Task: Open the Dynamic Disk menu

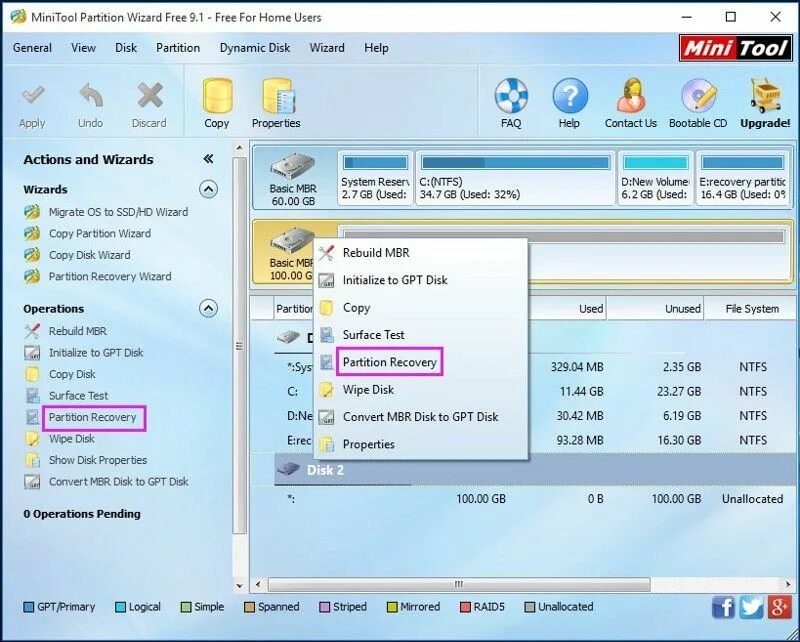Action: click(x=255, y=47)
